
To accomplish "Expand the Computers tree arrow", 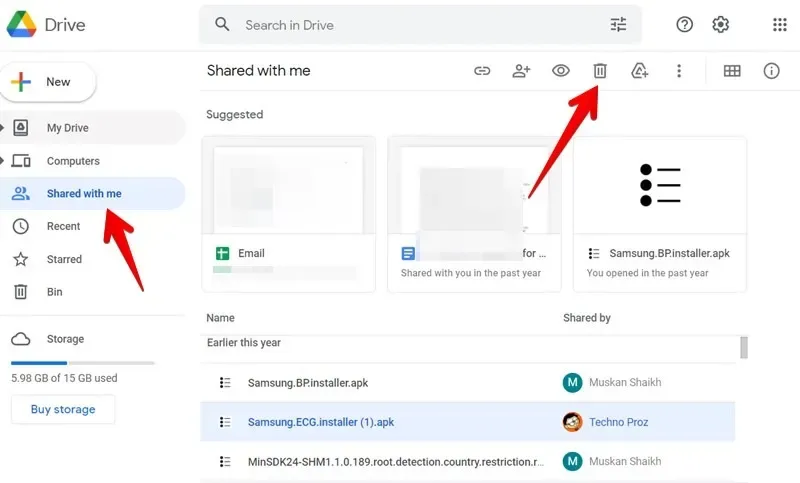I will pyautogui.click(x=2, y=161).
